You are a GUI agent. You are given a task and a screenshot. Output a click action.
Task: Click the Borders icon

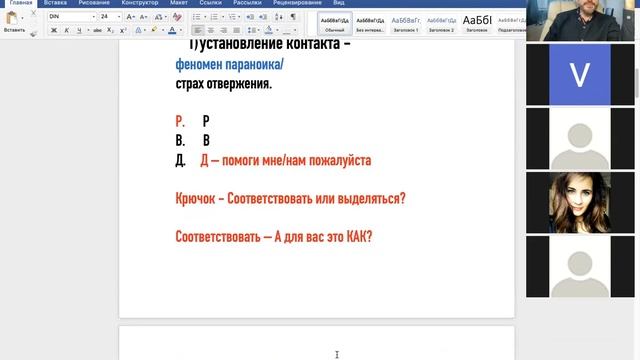click(287, 30)
